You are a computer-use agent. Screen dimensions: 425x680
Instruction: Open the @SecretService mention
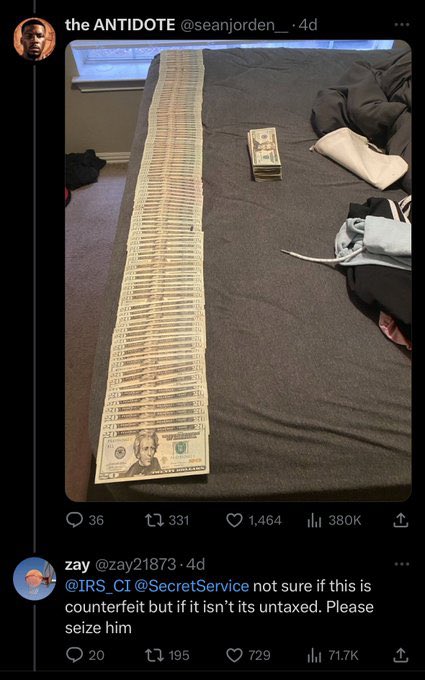192,586
